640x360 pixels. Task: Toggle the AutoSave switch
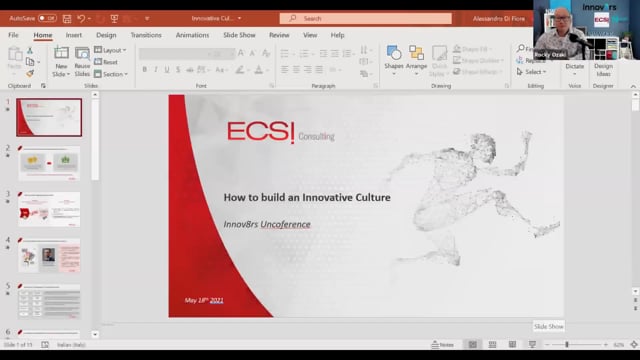[x=47, y=18]
